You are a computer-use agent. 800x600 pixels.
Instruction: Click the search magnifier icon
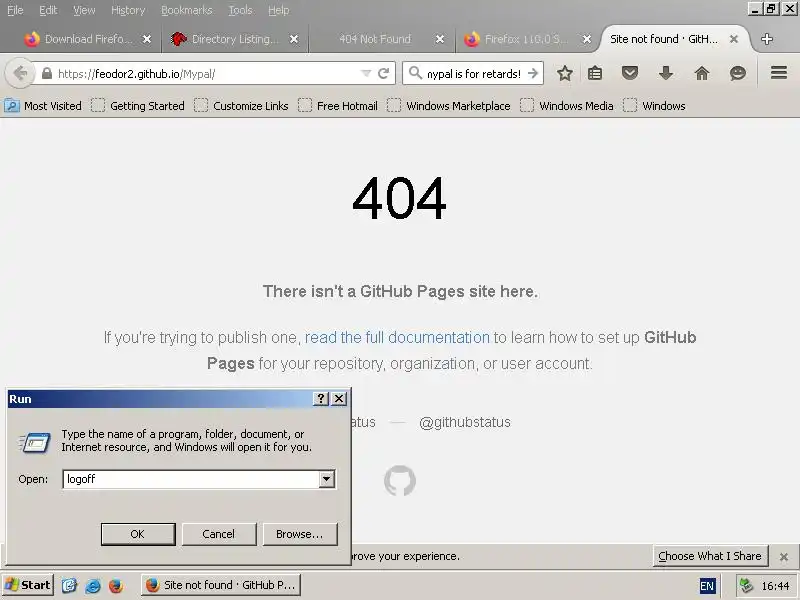point(415,73)
